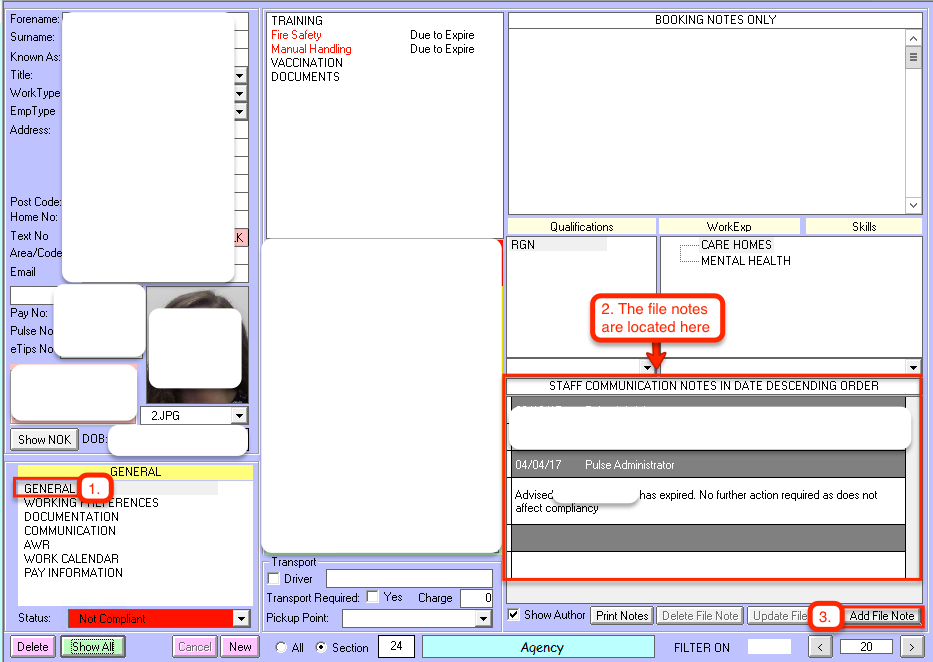The height and width of the screenshot is (662, 933).
Task: Click the Add File Note button
Action: point(881,616)
